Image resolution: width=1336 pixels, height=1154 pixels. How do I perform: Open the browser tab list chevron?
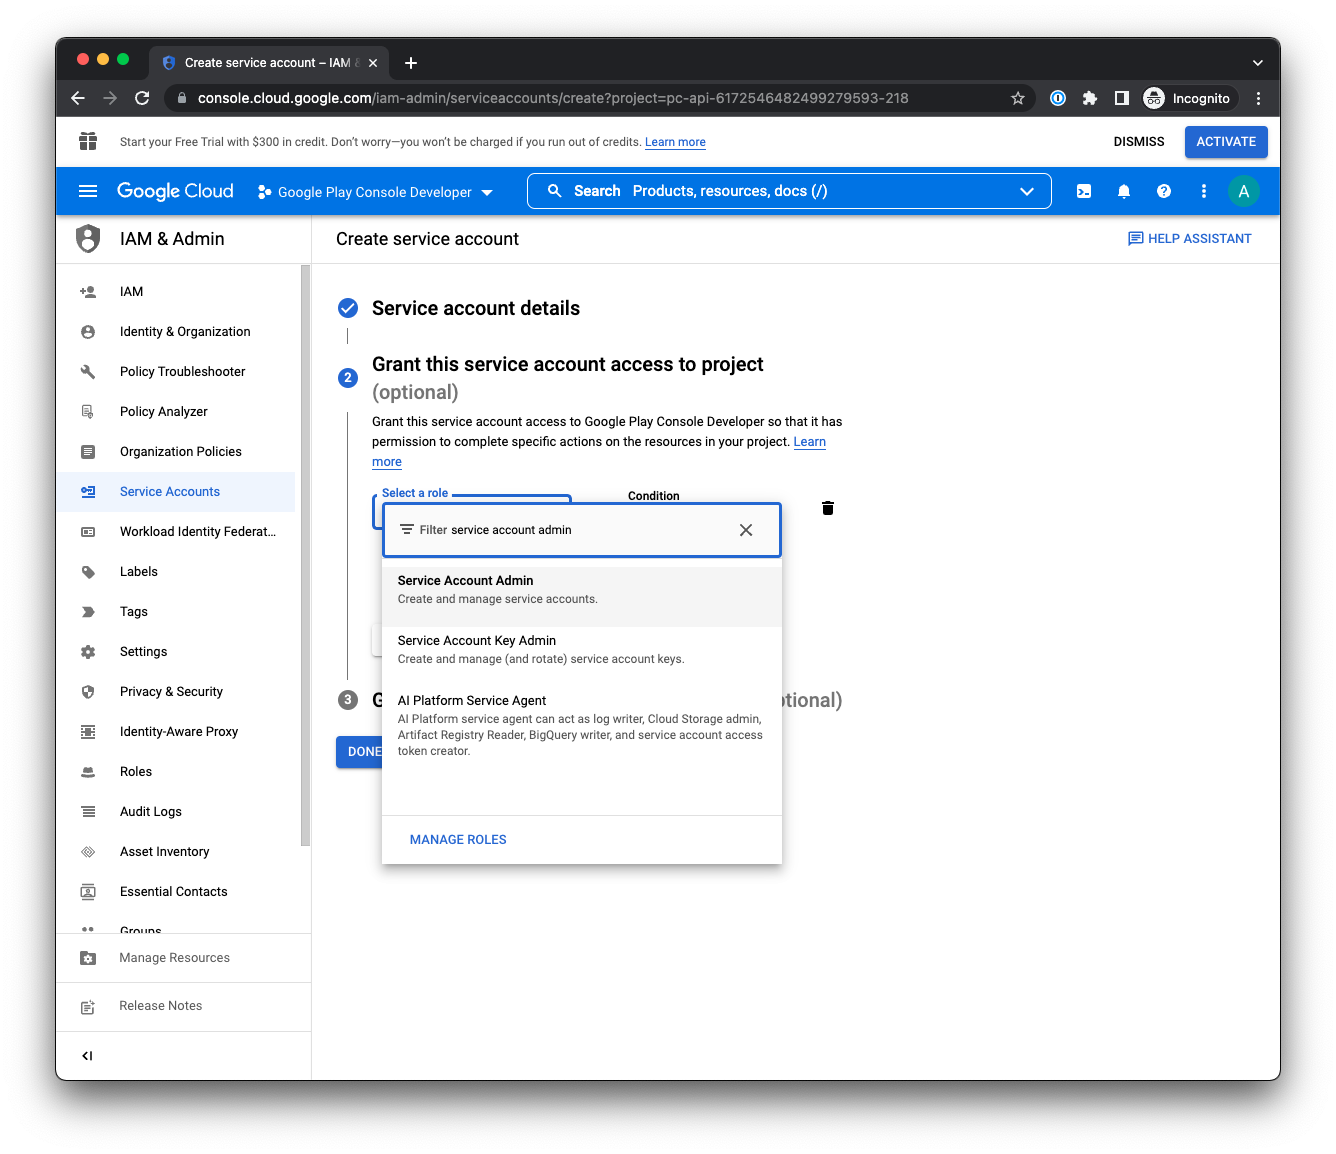pos(1257,62)
